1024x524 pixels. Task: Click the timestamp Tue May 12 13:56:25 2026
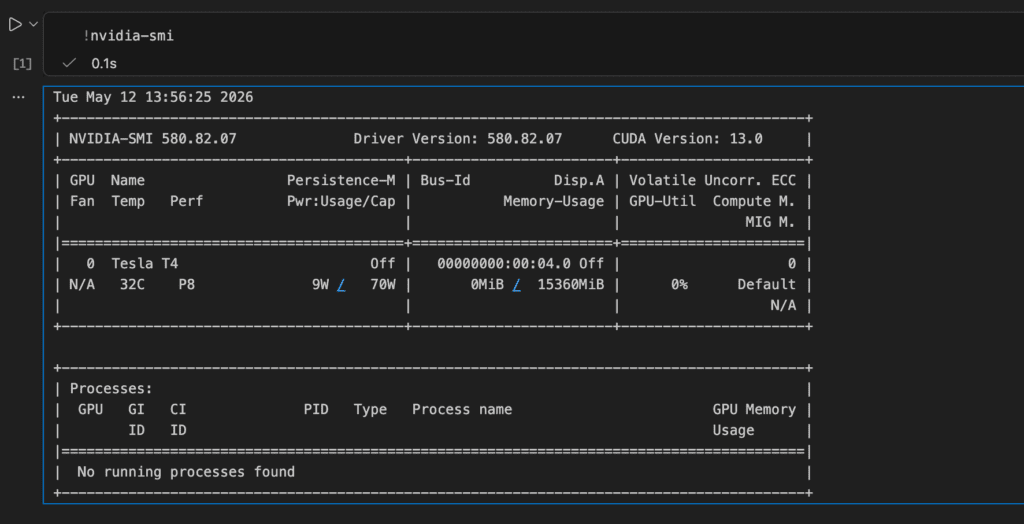pos(153,97)
